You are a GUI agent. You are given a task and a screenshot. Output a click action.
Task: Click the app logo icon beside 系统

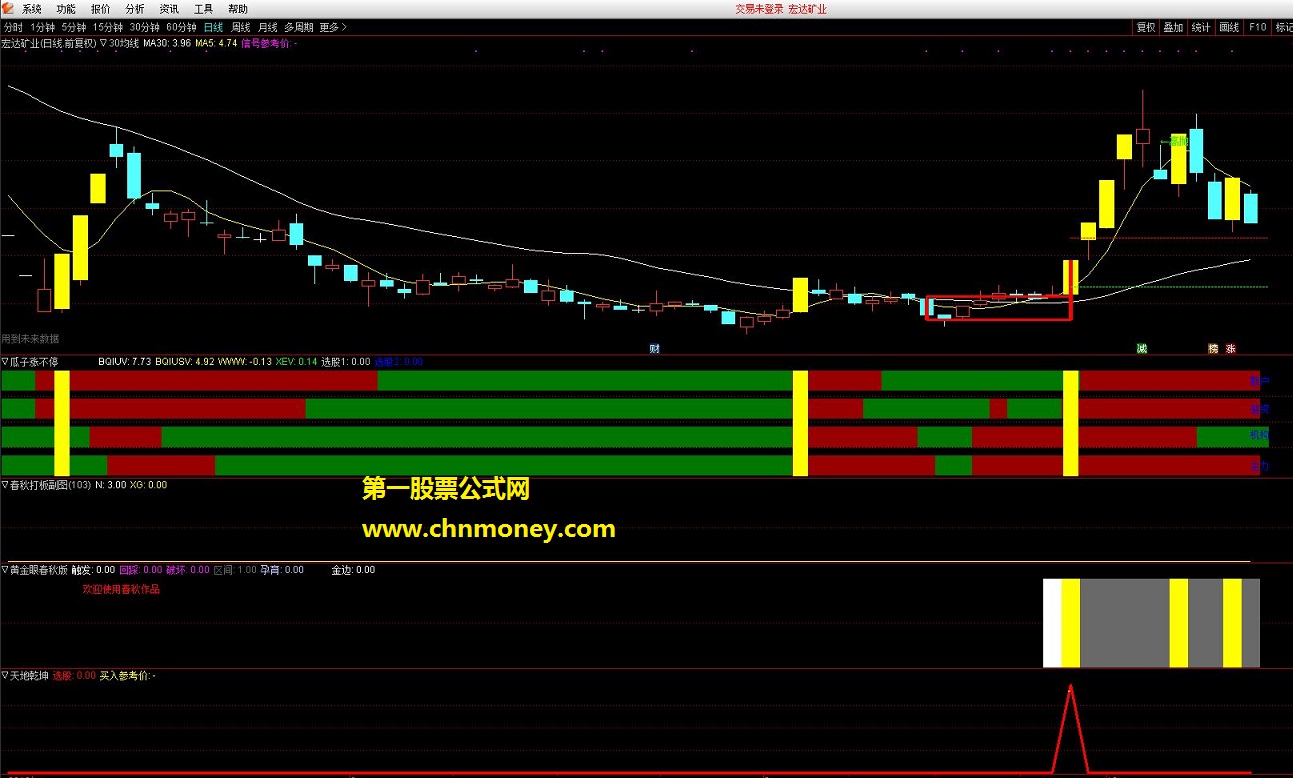(8, 8)
